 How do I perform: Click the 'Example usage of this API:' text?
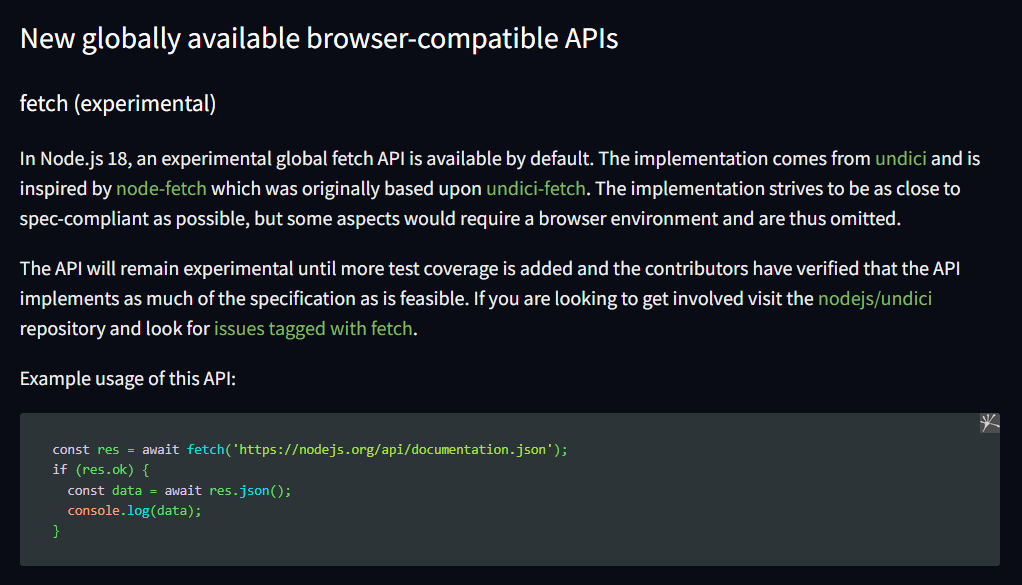tap(127, 379)
